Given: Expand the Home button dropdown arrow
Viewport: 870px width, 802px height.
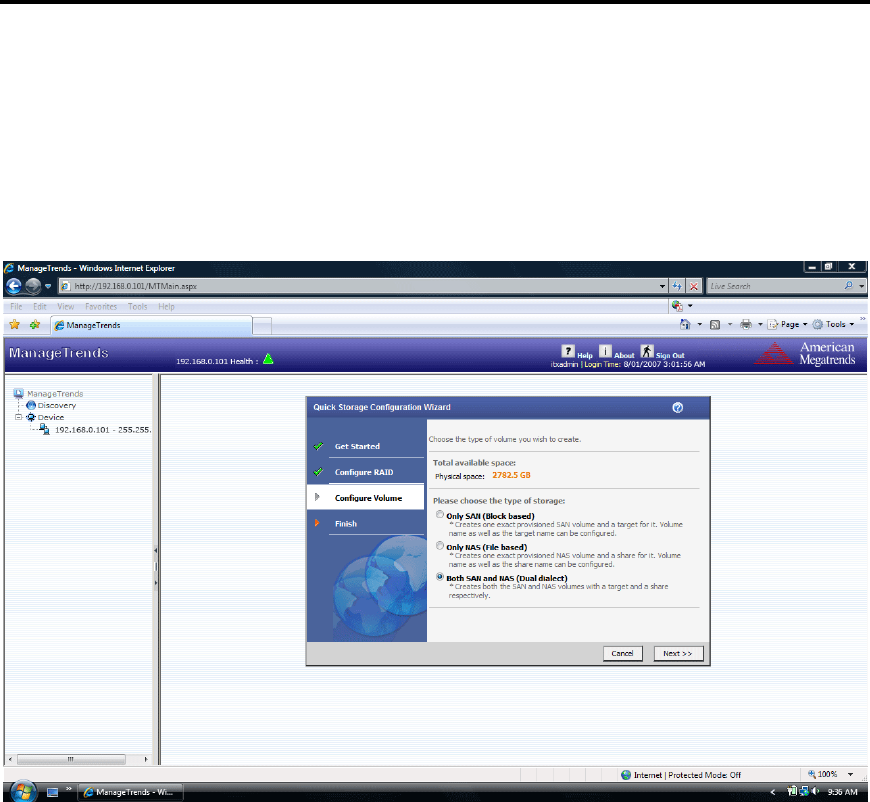Looking at the screenshot, I should click(x=699, y=325).
